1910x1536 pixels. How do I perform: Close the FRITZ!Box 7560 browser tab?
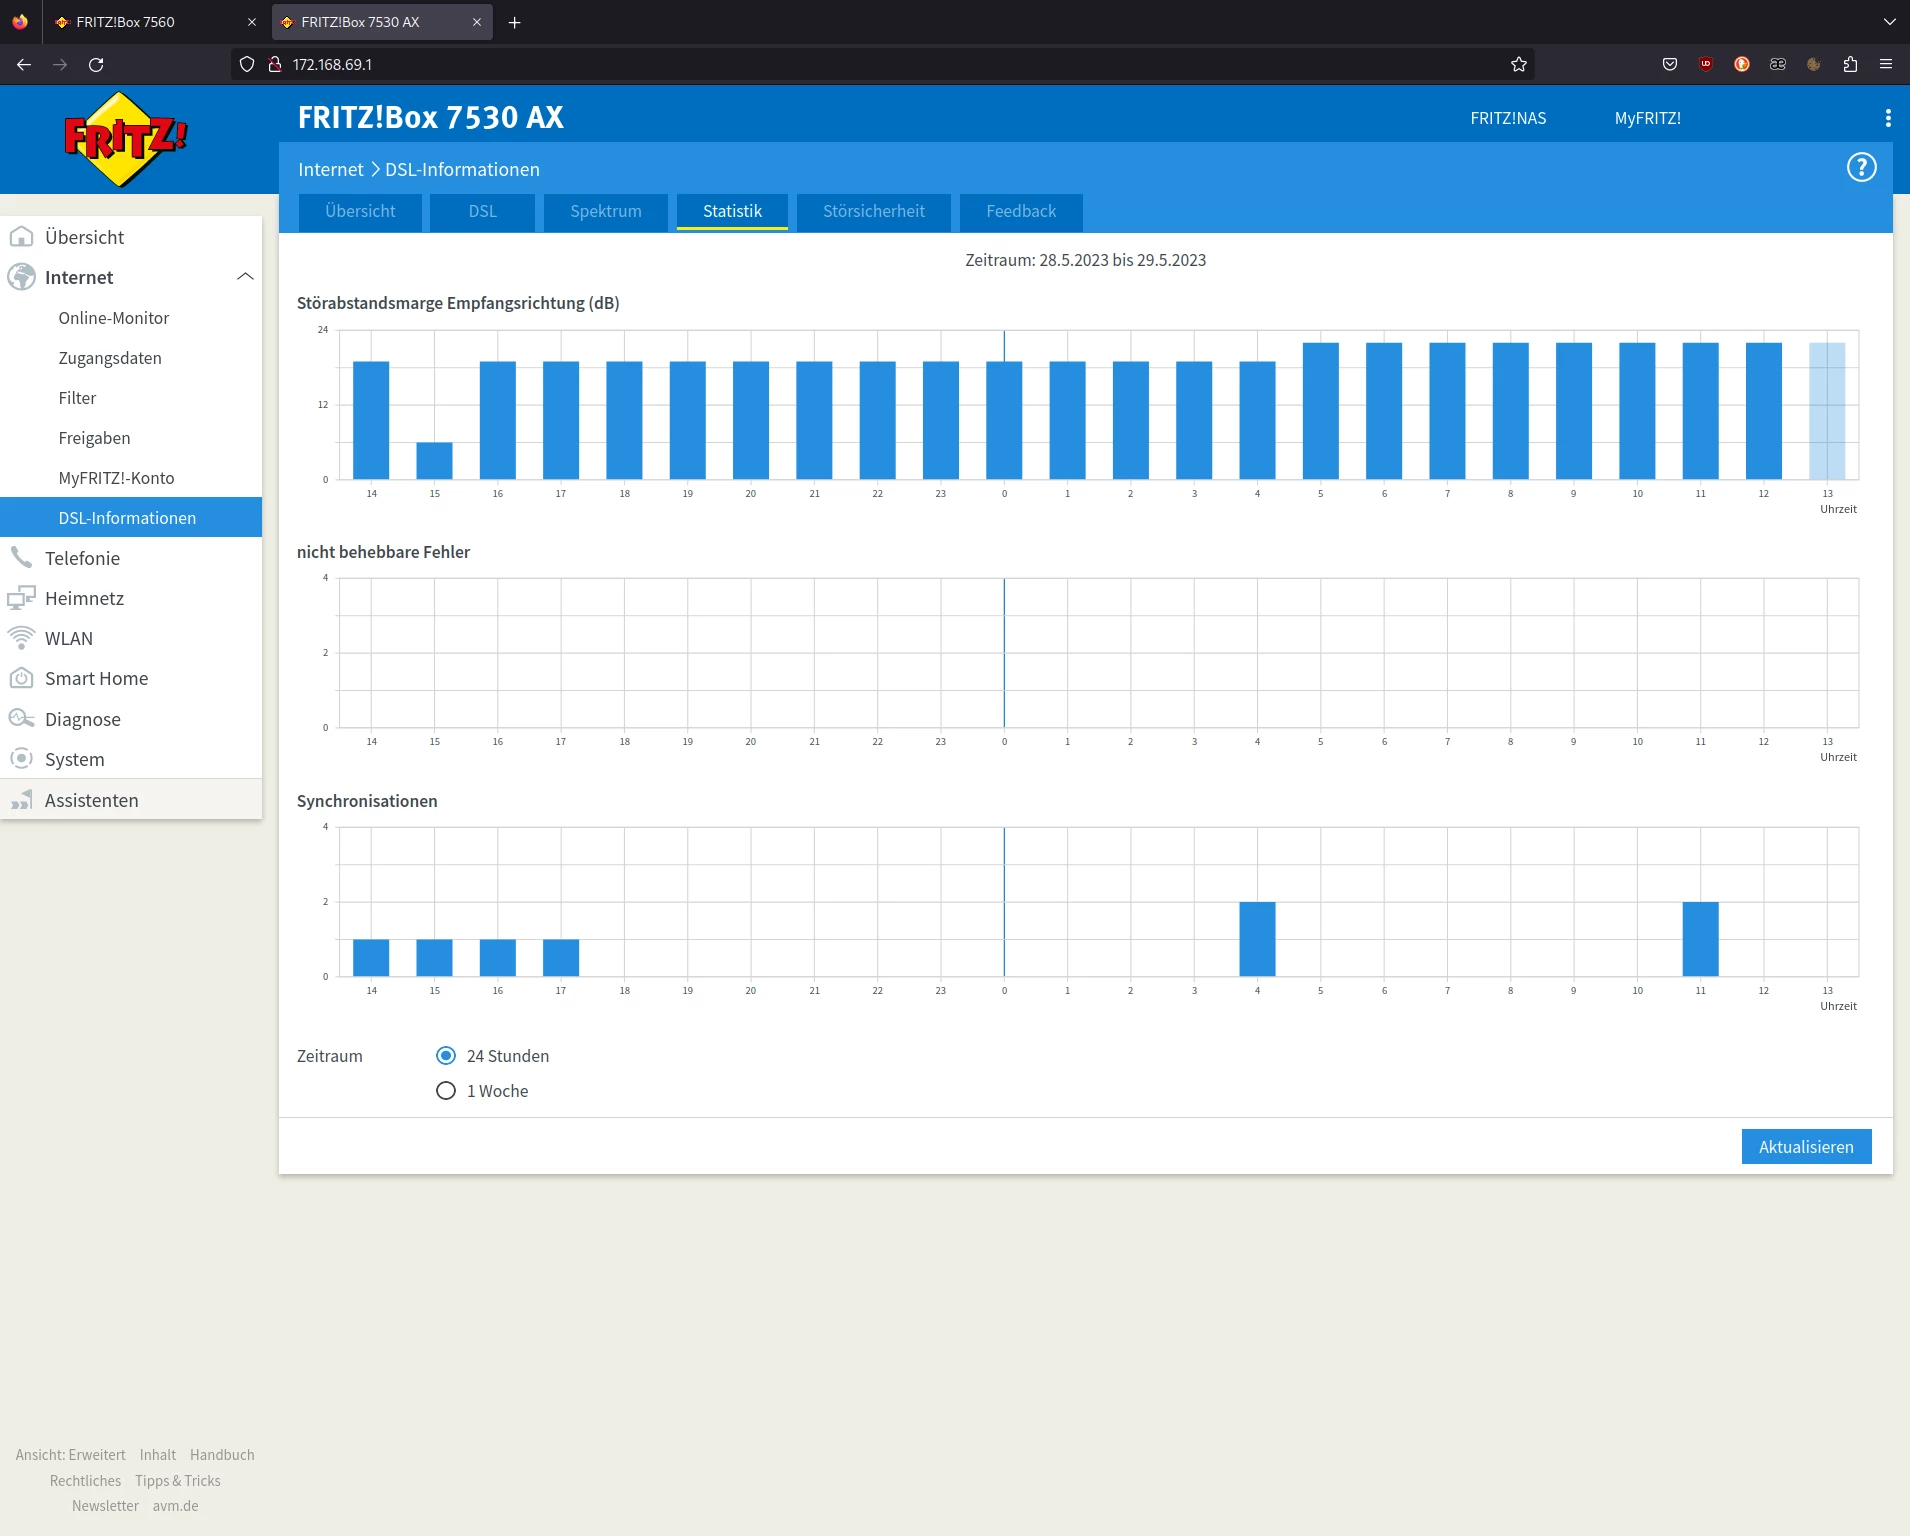(252, 22)
